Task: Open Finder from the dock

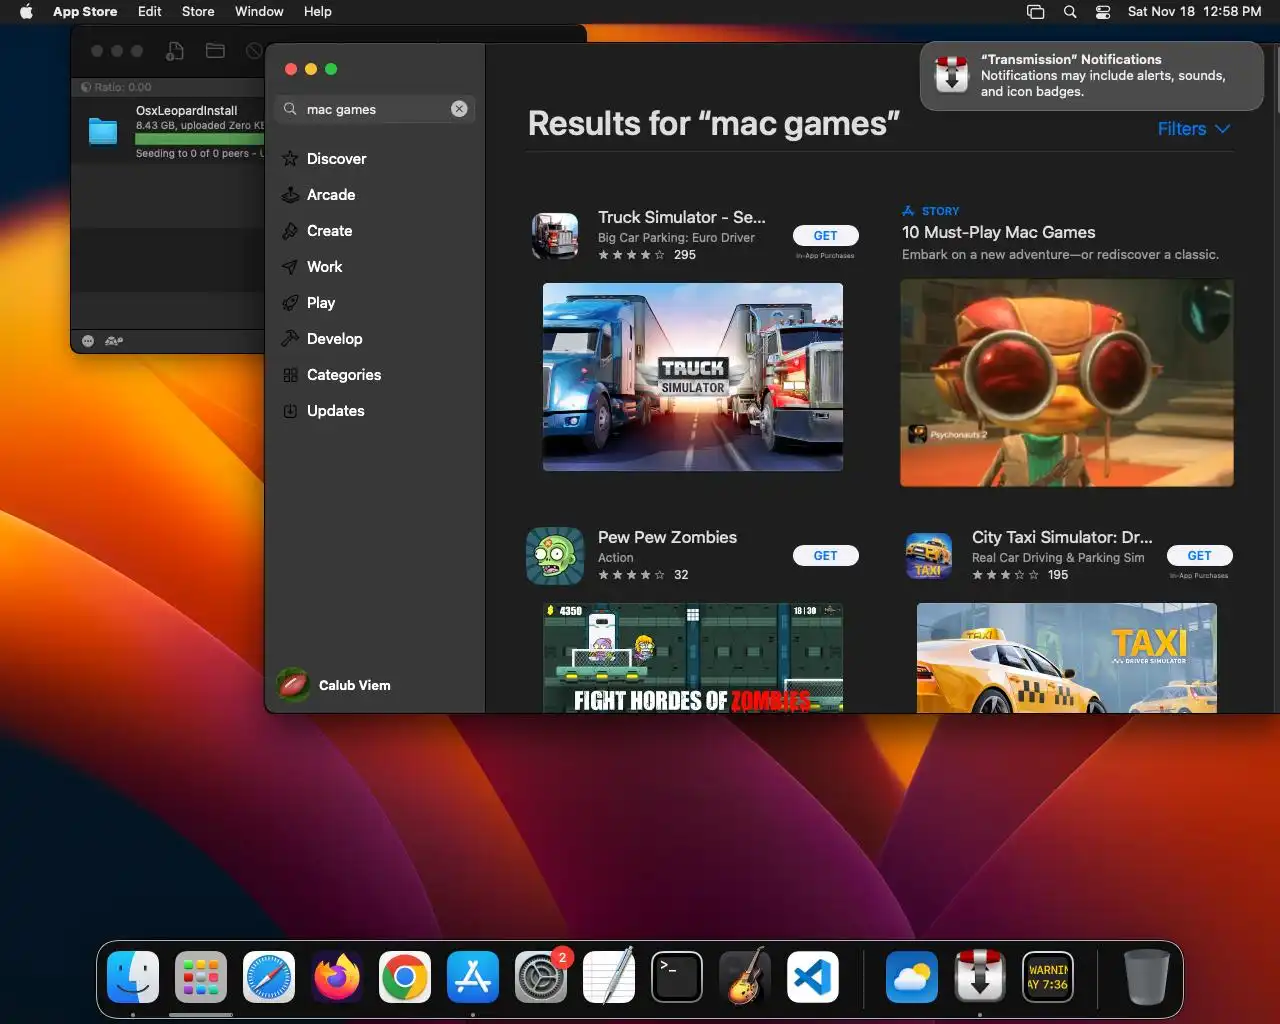Action: click(x=133, y=977)
